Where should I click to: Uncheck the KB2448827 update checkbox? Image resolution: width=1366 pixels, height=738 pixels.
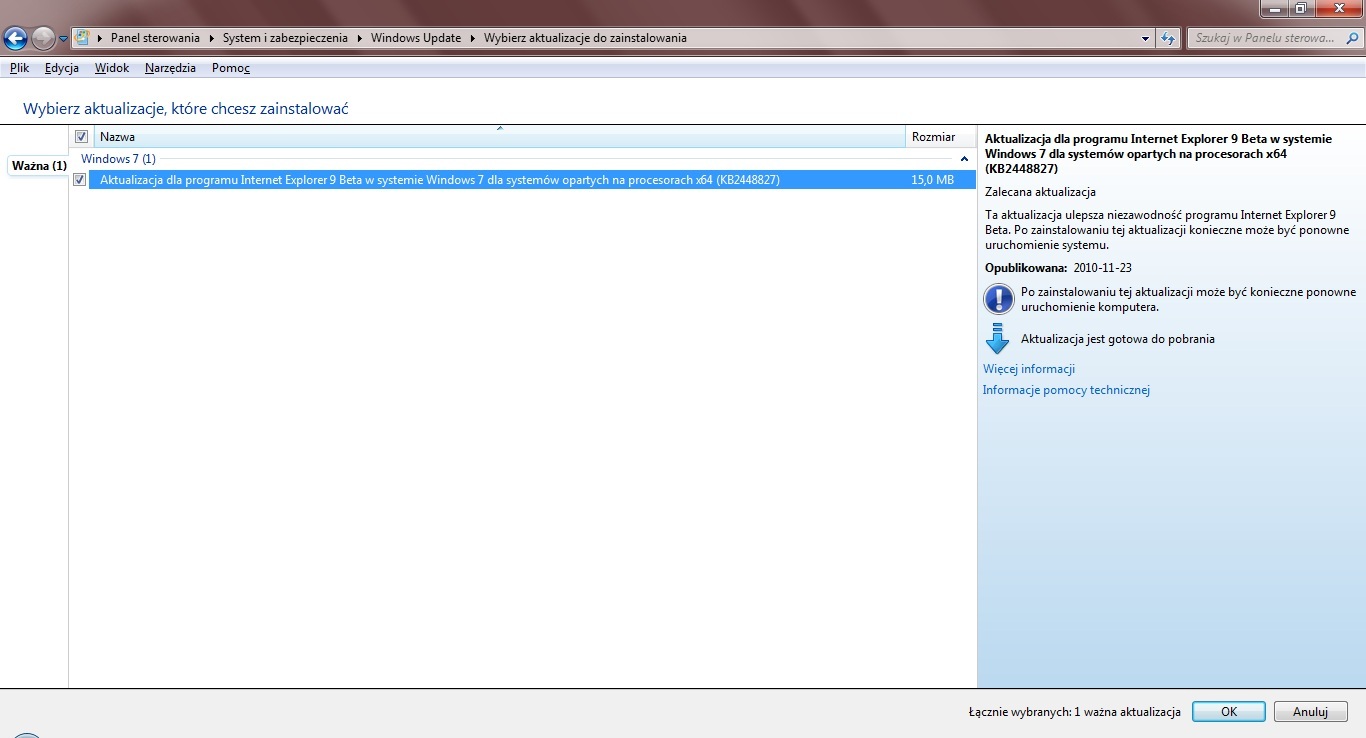80,180
